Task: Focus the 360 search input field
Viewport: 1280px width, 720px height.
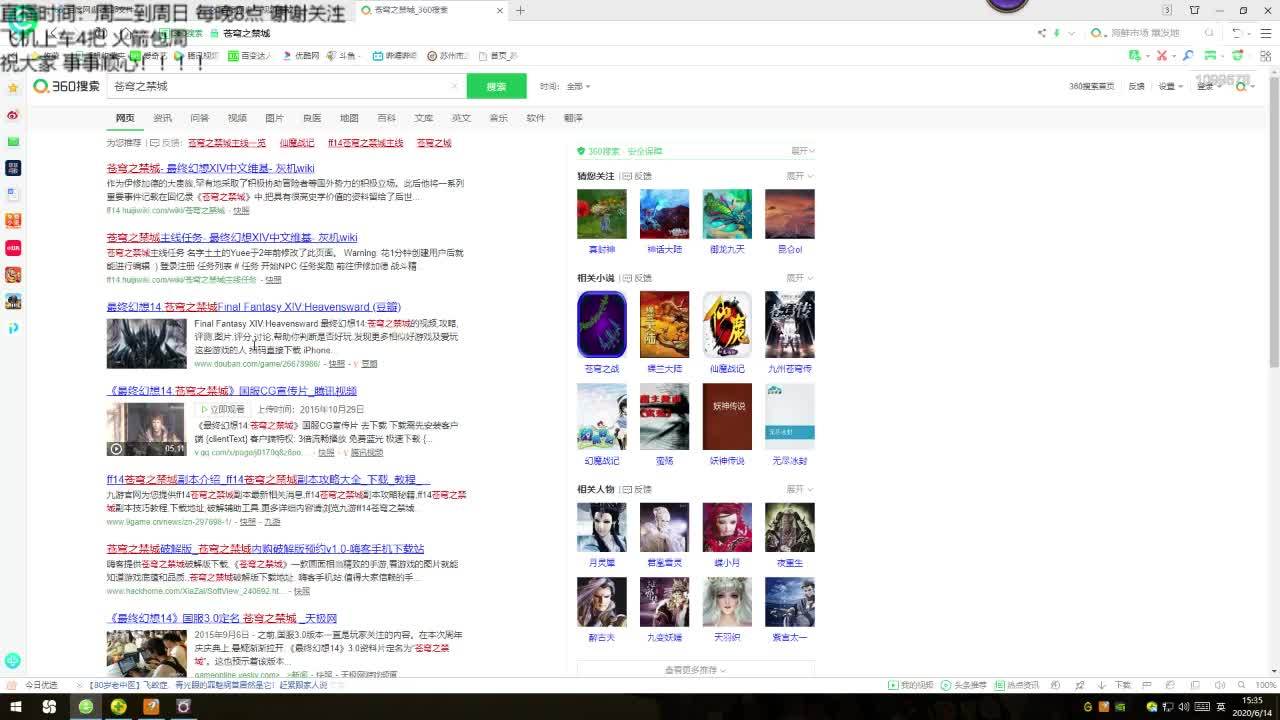Action: pyautogui.click(x=279, y=86)
